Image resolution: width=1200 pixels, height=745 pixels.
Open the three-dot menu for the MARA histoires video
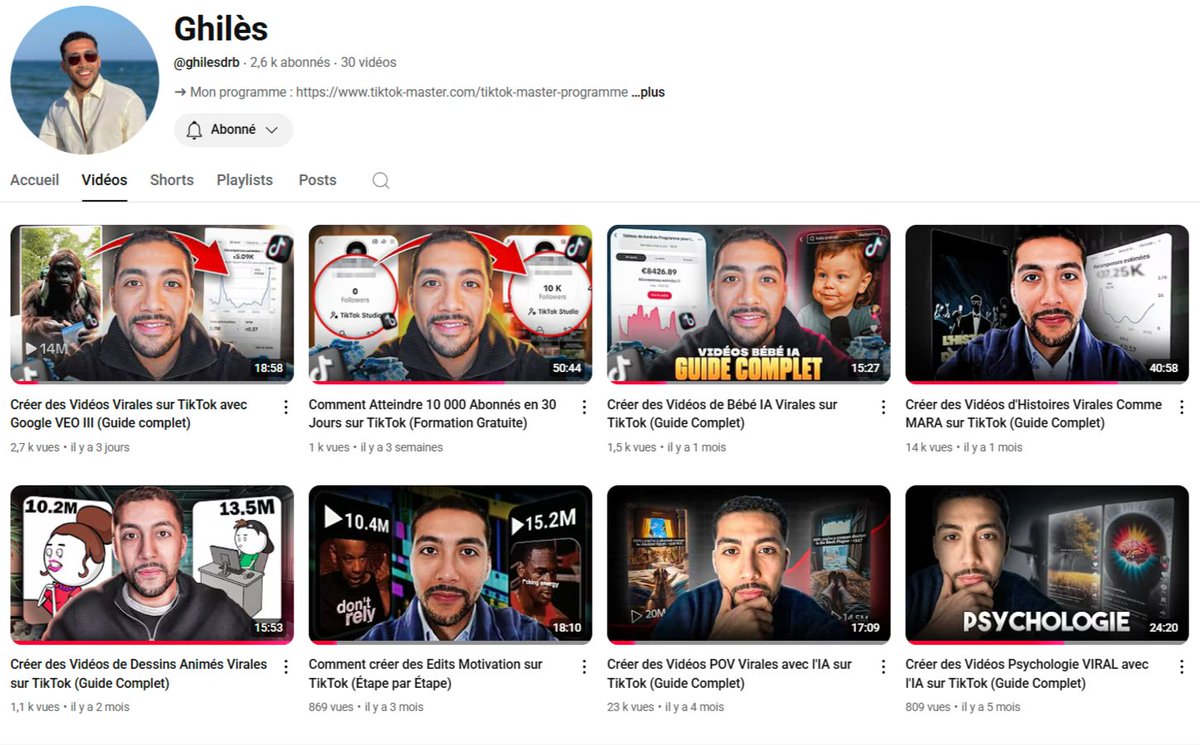click(1181, 407)
